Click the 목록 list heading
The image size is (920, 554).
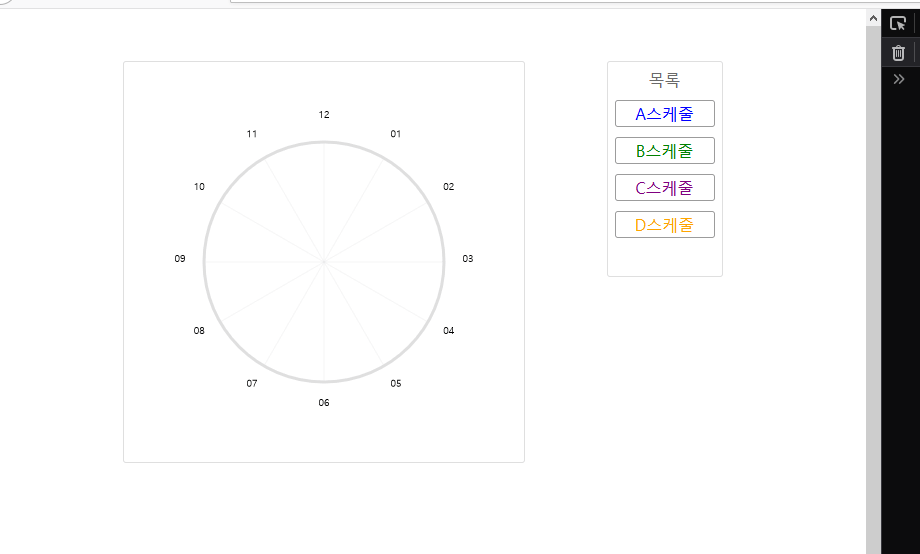tap(664, 80)
